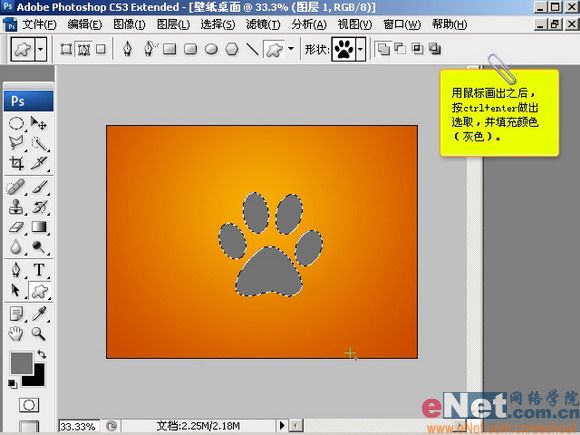Open the 分析(A) menu
The image size is (580, 435).
pos(309,25)
